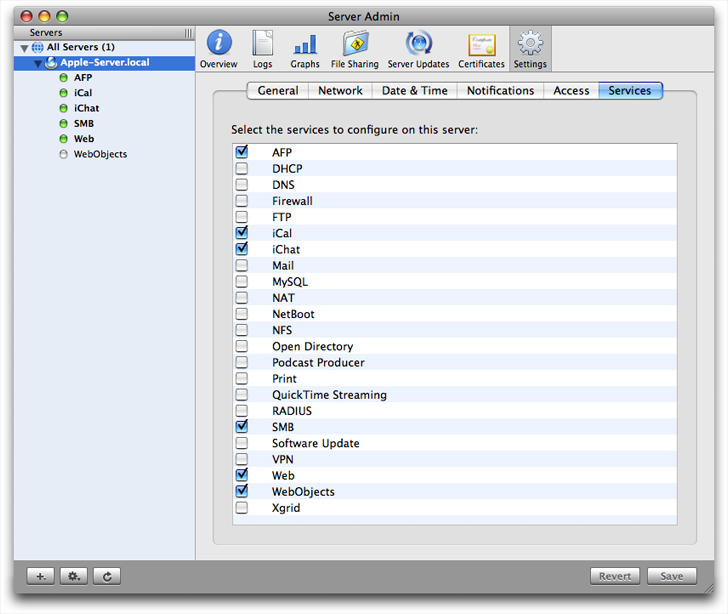The image size is (728, 614).
Task: Open the Certificates pane
Action: pyautogui.click(x=481, y=48)
